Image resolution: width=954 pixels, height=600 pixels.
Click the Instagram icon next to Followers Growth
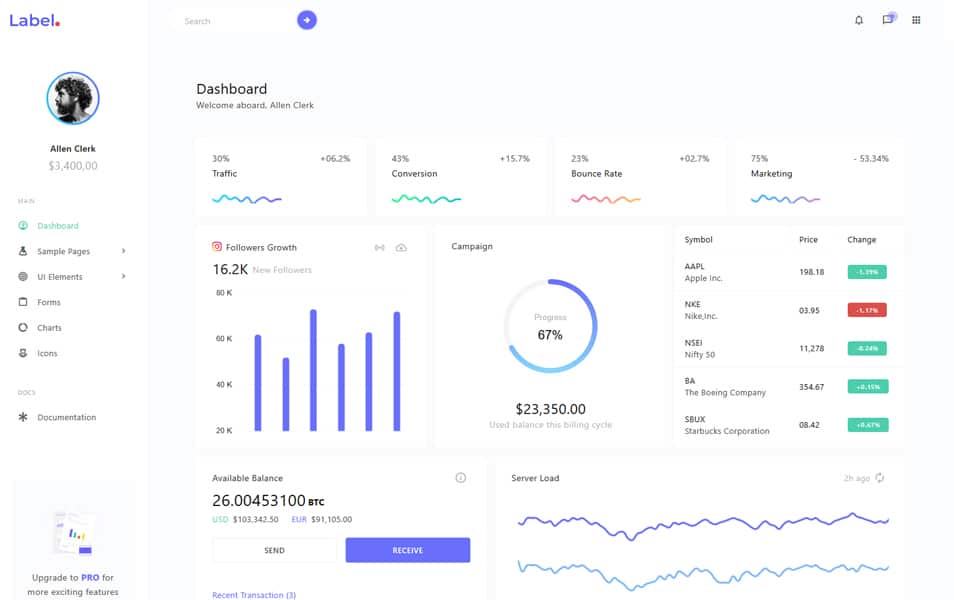(220, 247)
